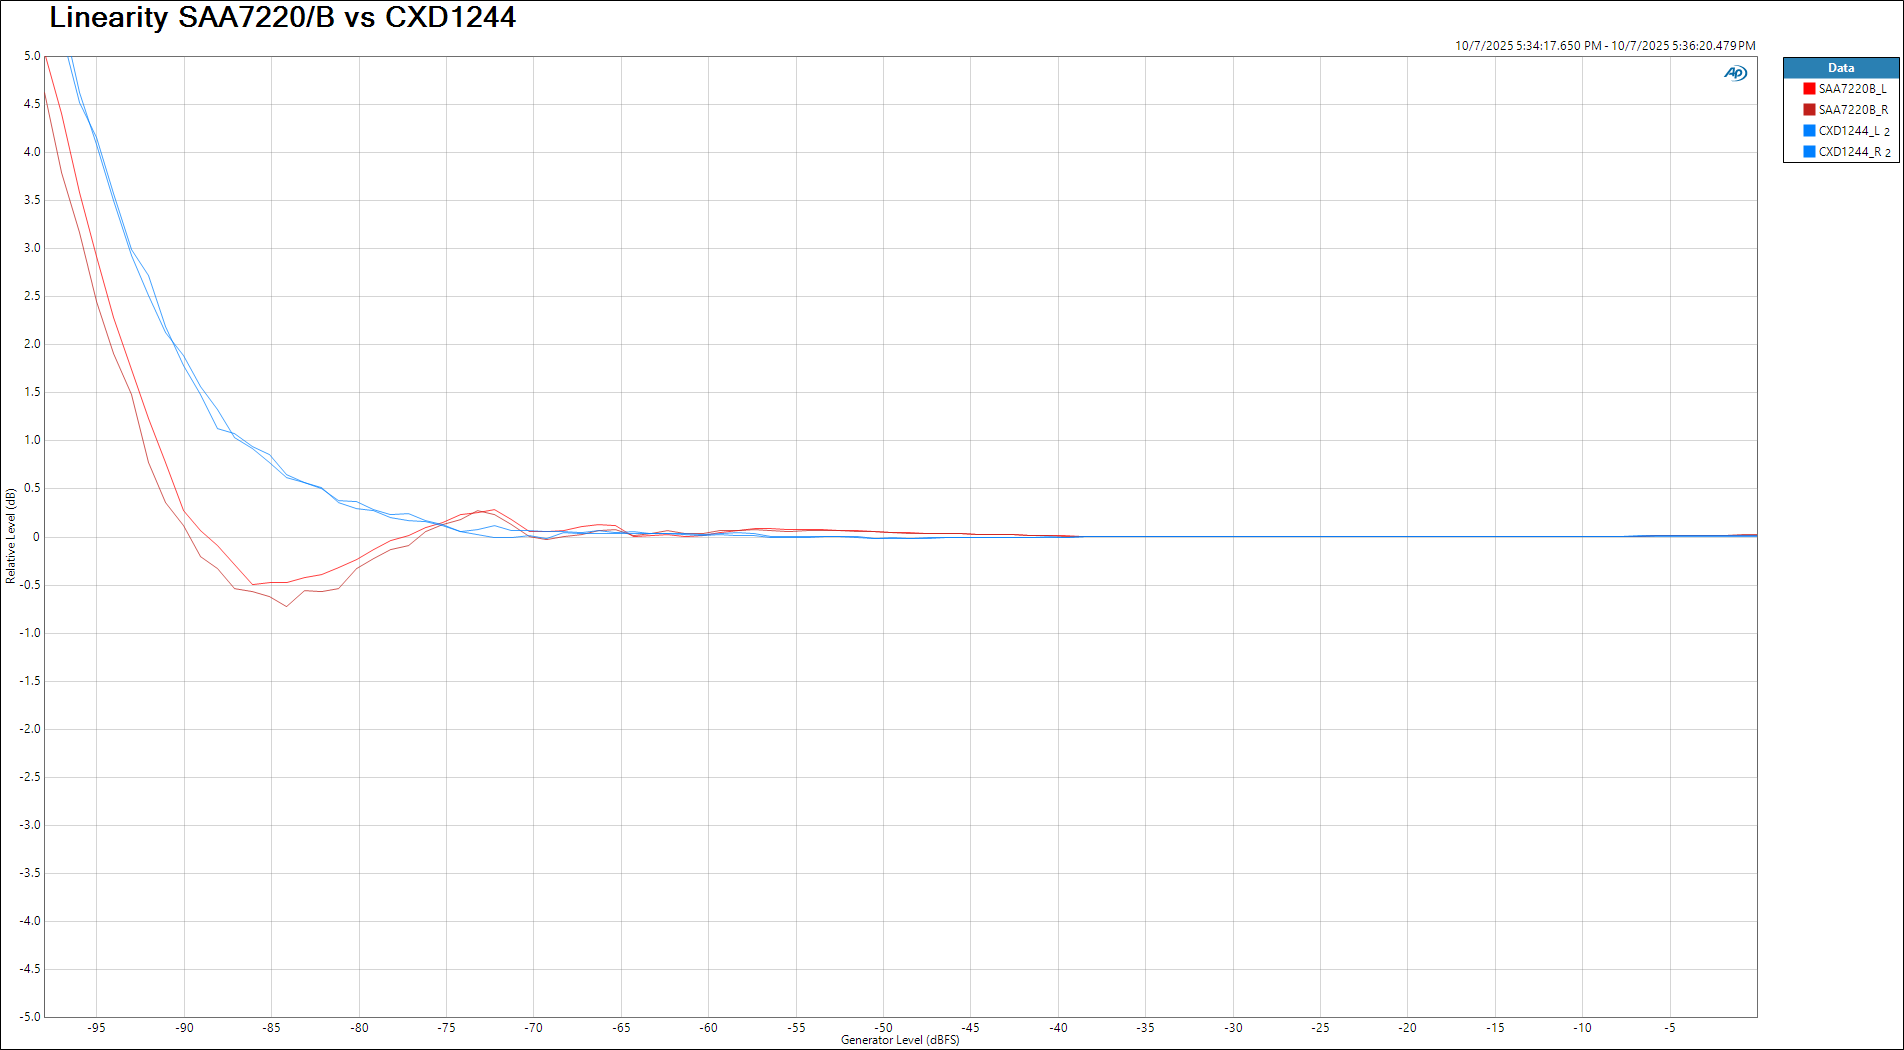1904x1050 pixels.
Task: Click the 5.0 tick on the y-axis
Action: pyautogui.click(x=32, y=56)
